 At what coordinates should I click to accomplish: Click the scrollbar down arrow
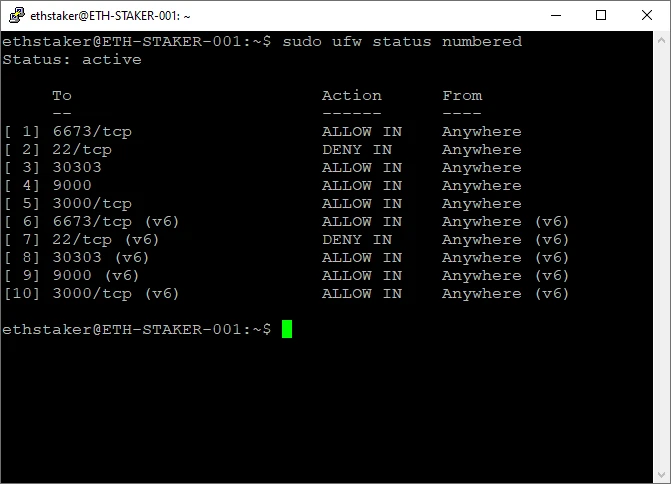click(661, 475)
